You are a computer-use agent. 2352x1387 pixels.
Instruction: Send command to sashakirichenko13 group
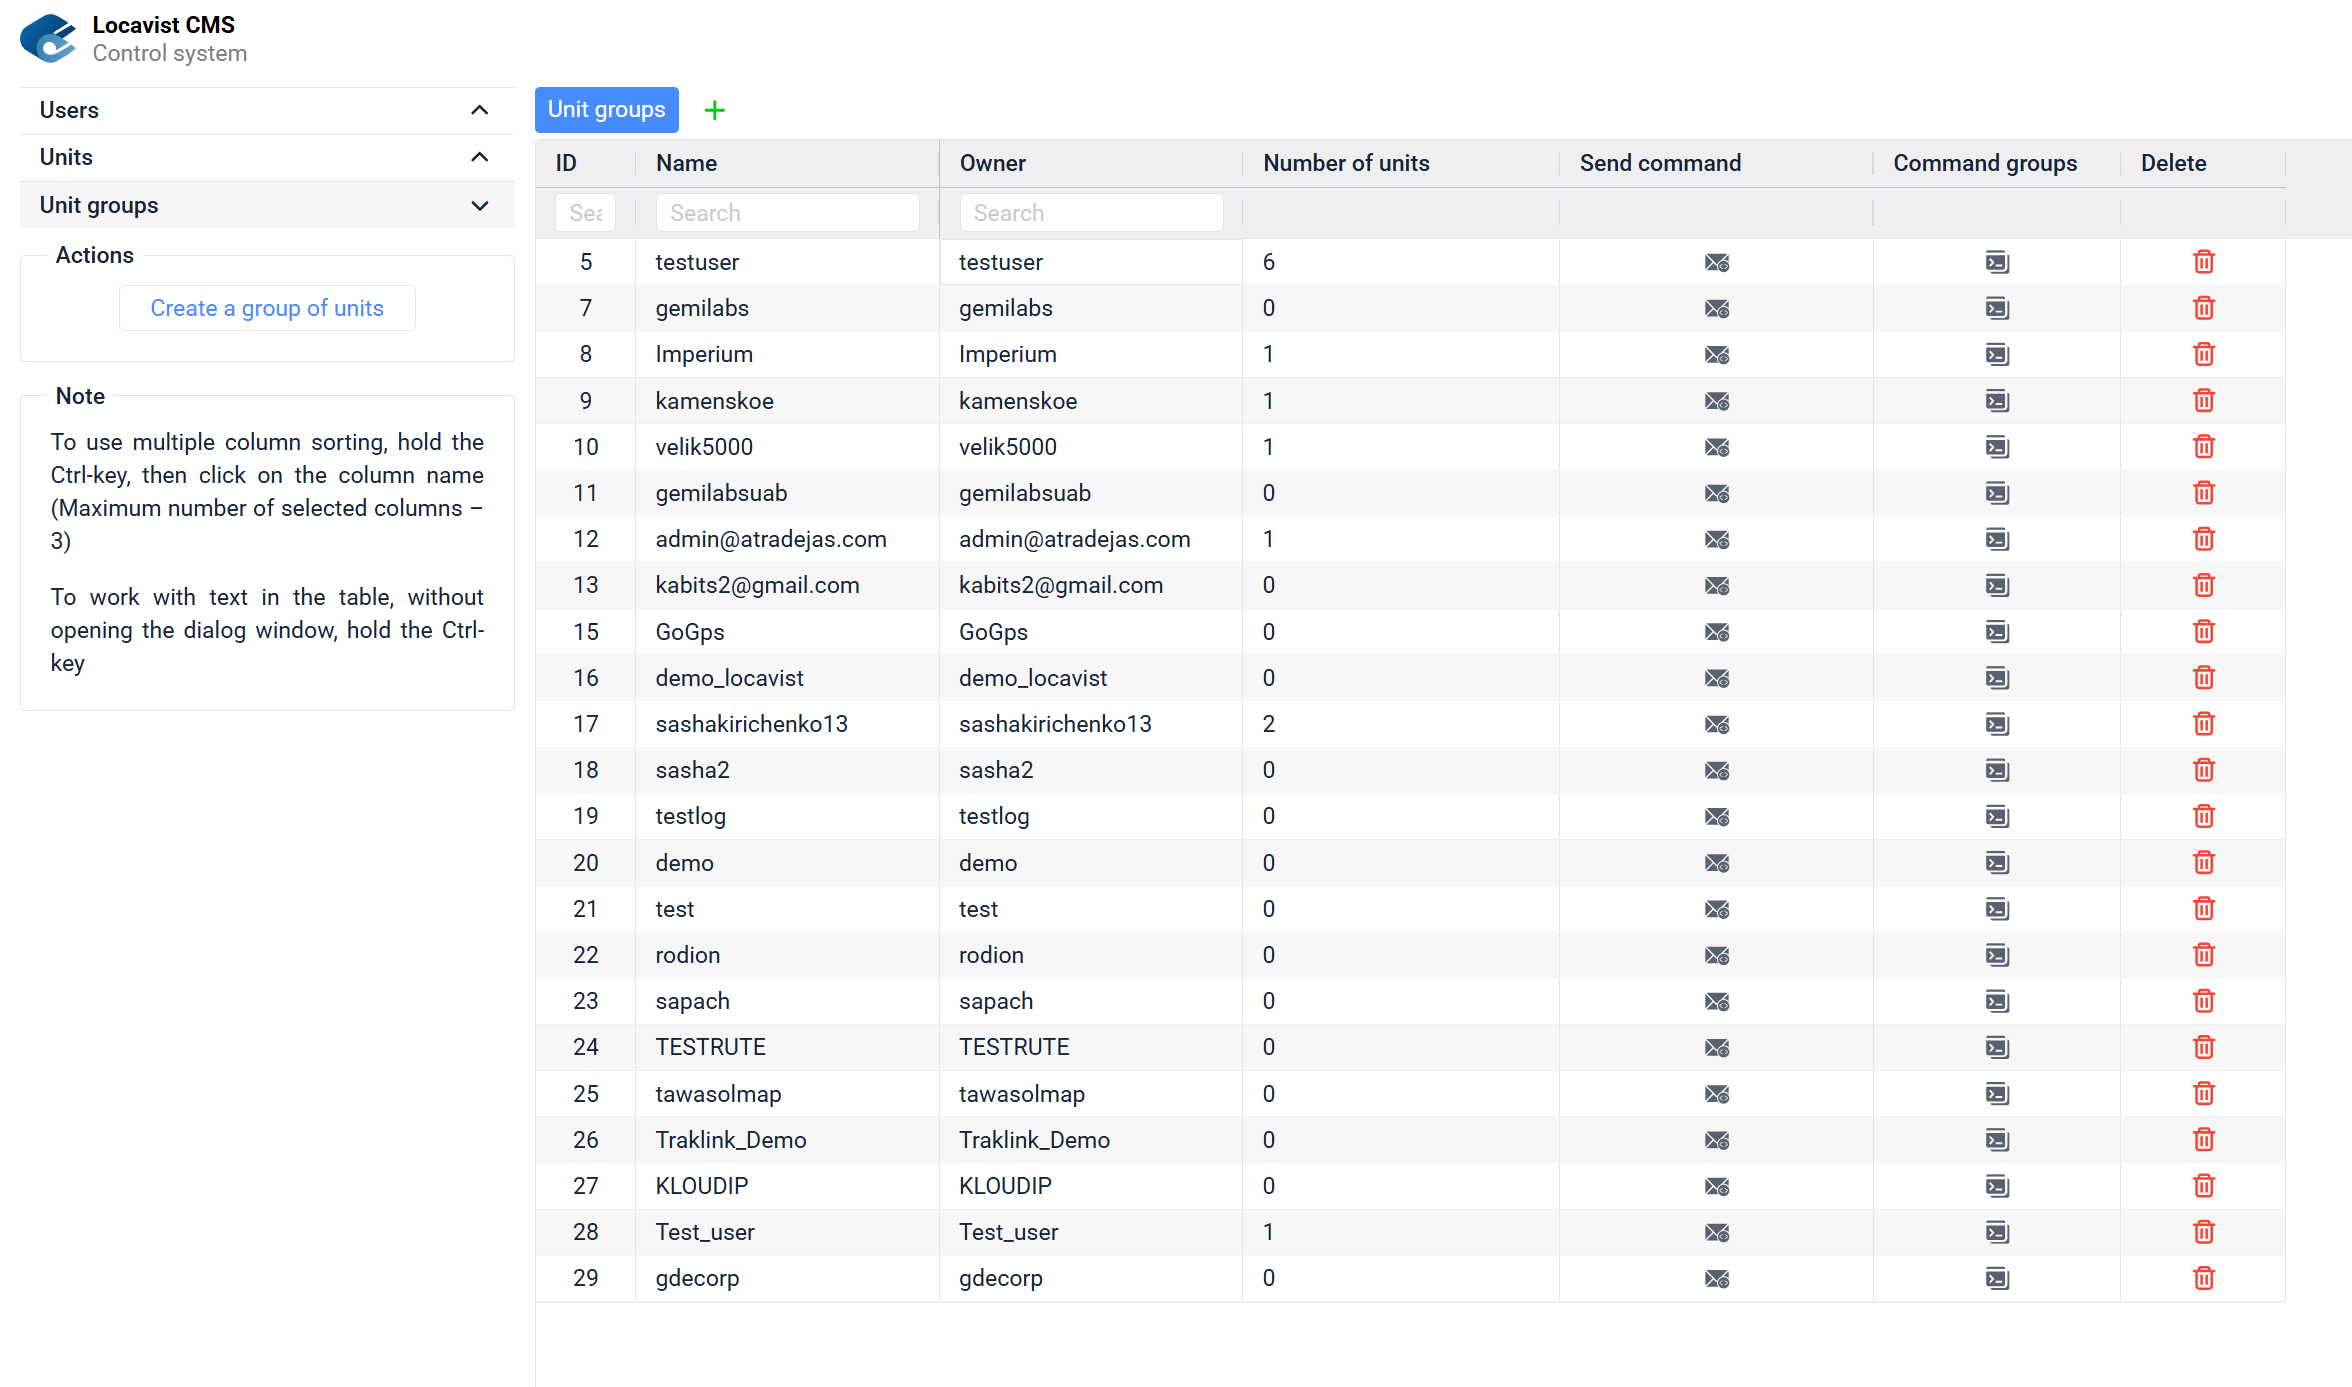tap(1716, 724)
